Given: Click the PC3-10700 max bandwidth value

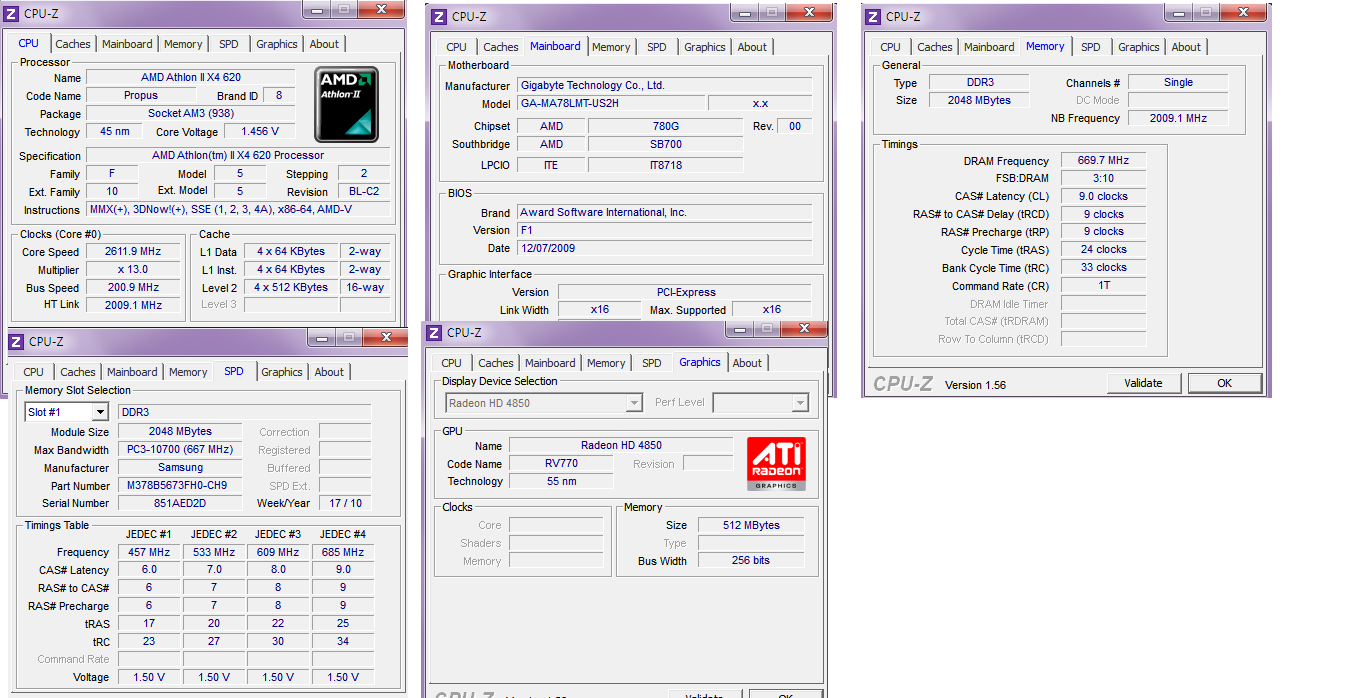Looking at the screenshot, I should coord(180,450).
